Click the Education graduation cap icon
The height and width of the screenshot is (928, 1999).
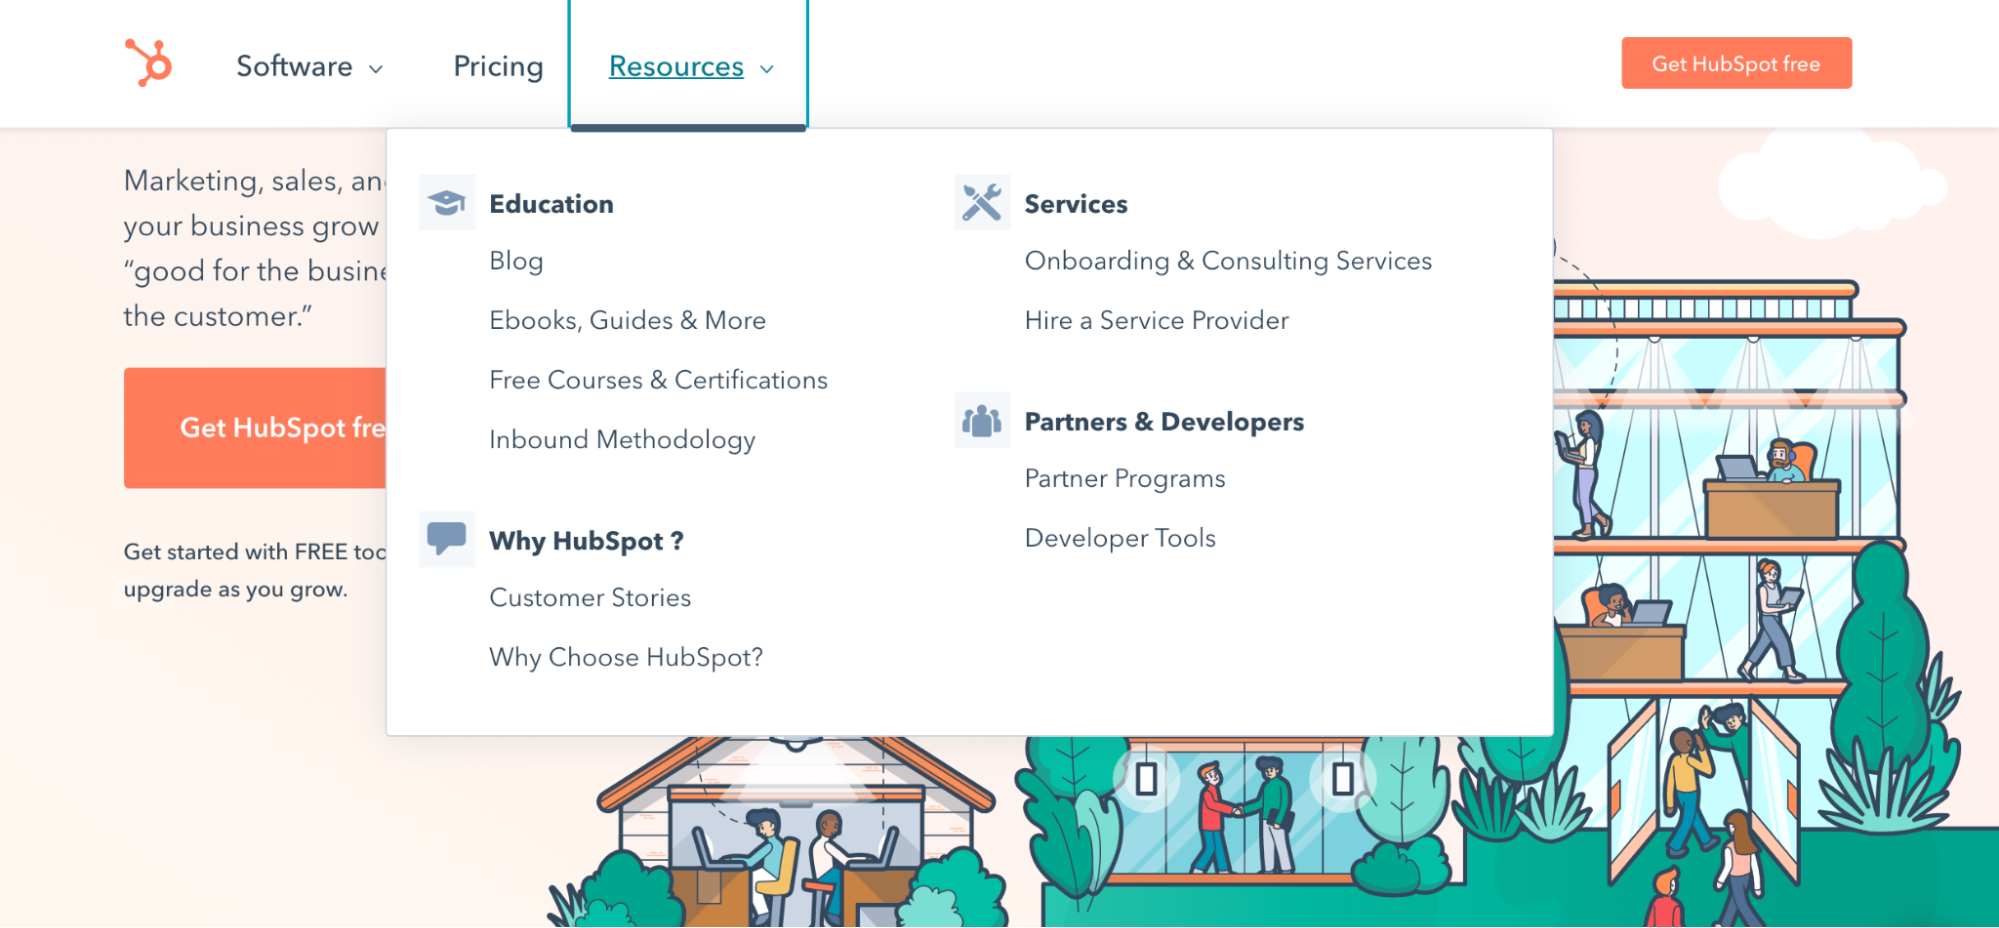tap(447, 203)
